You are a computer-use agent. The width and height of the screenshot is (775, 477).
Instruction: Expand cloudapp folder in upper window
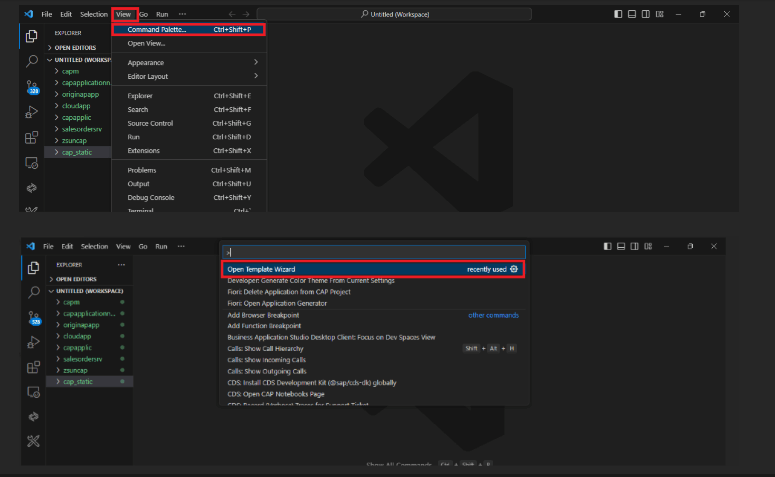tap(73, 106)
